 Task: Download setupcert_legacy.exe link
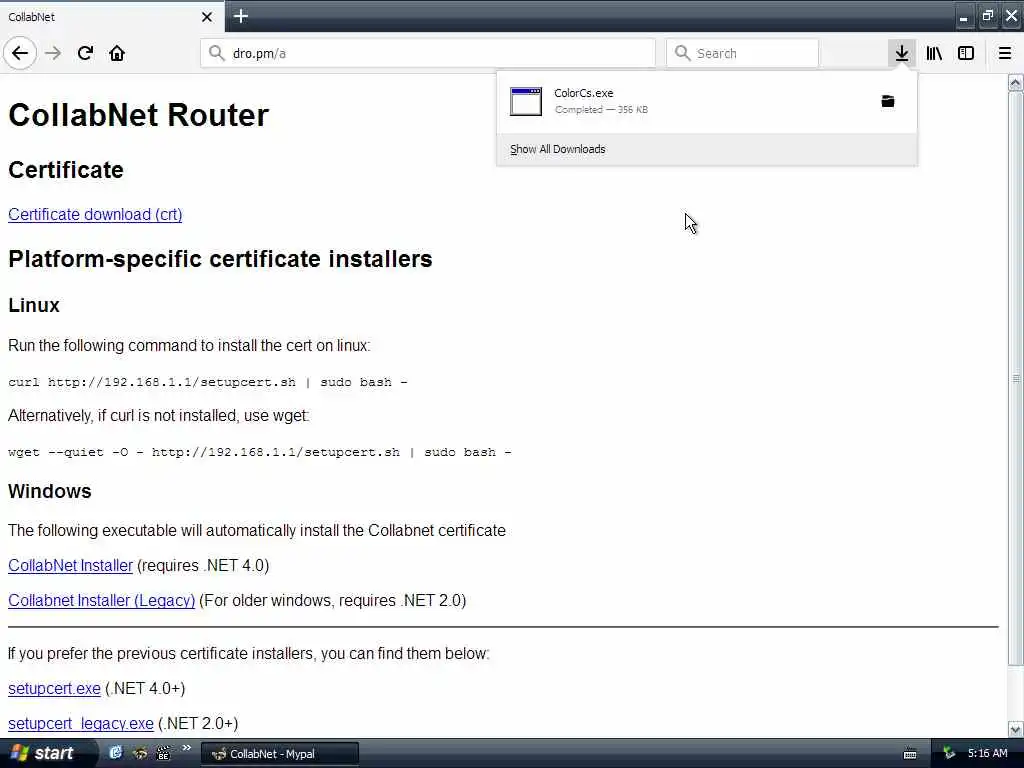coord(81,724)
